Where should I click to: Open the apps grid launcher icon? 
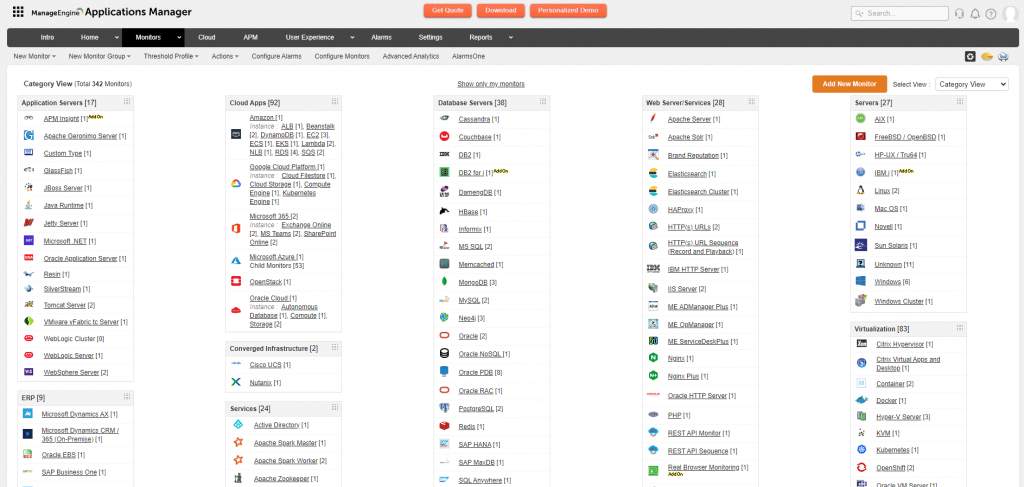tap(18, 11)
